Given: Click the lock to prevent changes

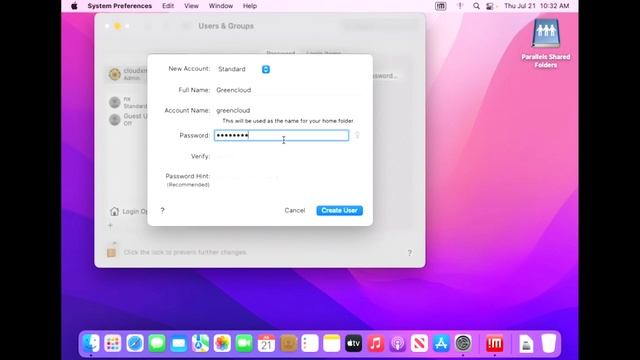Looking at the screenshot, I should 111,250.
